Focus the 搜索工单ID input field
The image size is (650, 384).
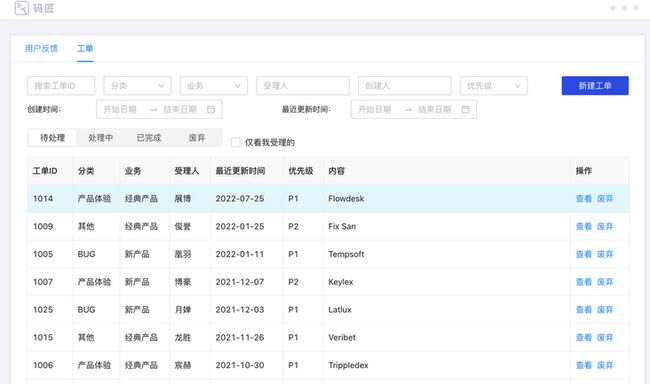tap(61, 86)
